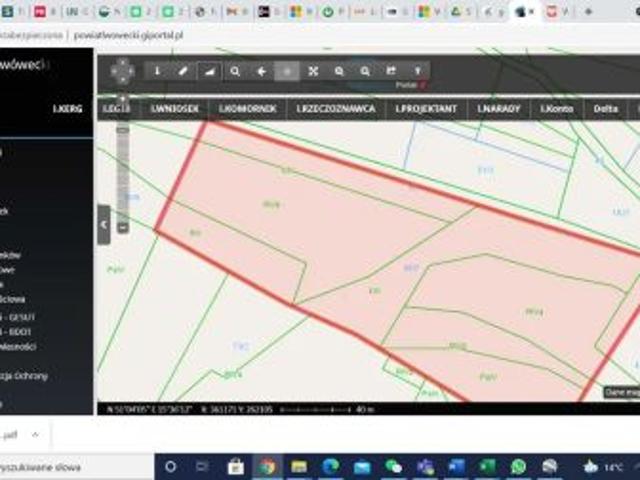Open the i.PROJEKTANT module
This screenshot has height=480, width=640.
pos(426,109)
